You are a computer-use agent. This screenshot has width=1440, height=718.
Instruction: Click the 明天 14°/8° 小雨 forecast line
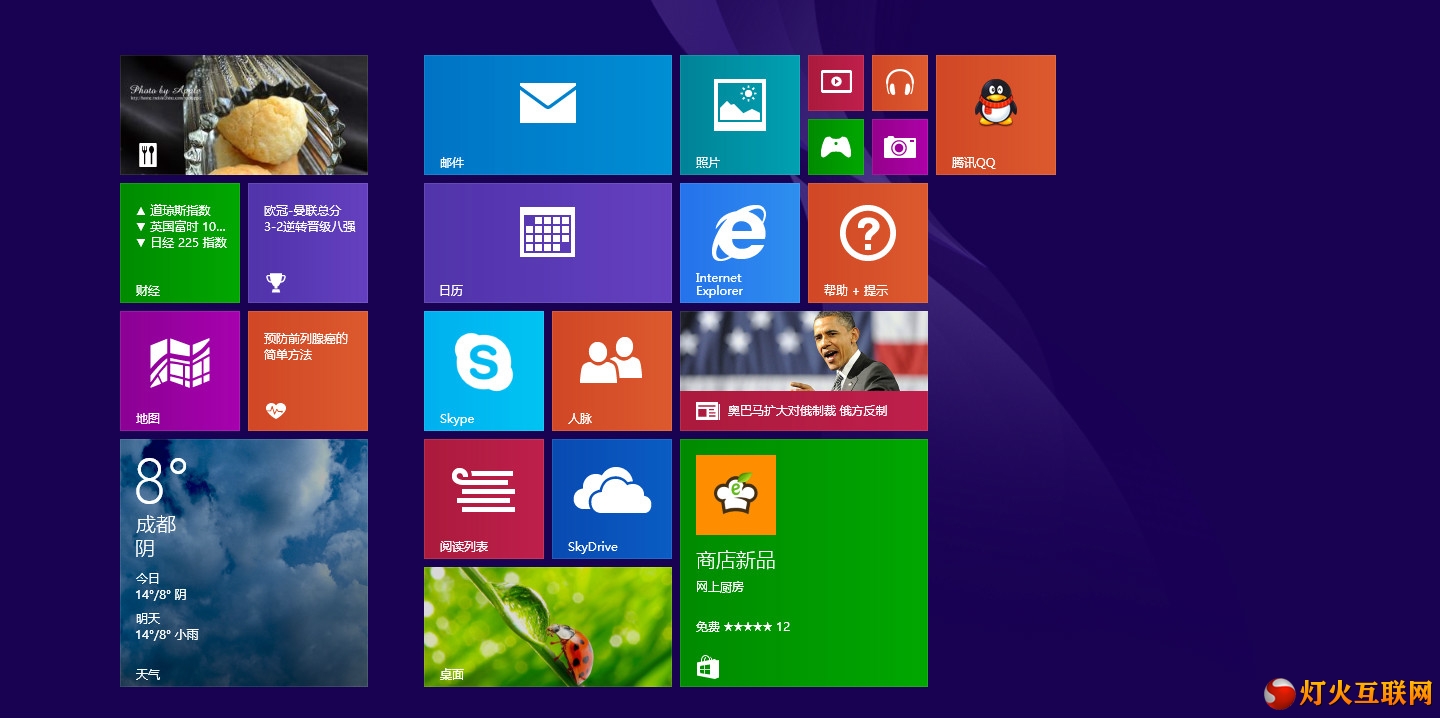(x=167, y=626)
